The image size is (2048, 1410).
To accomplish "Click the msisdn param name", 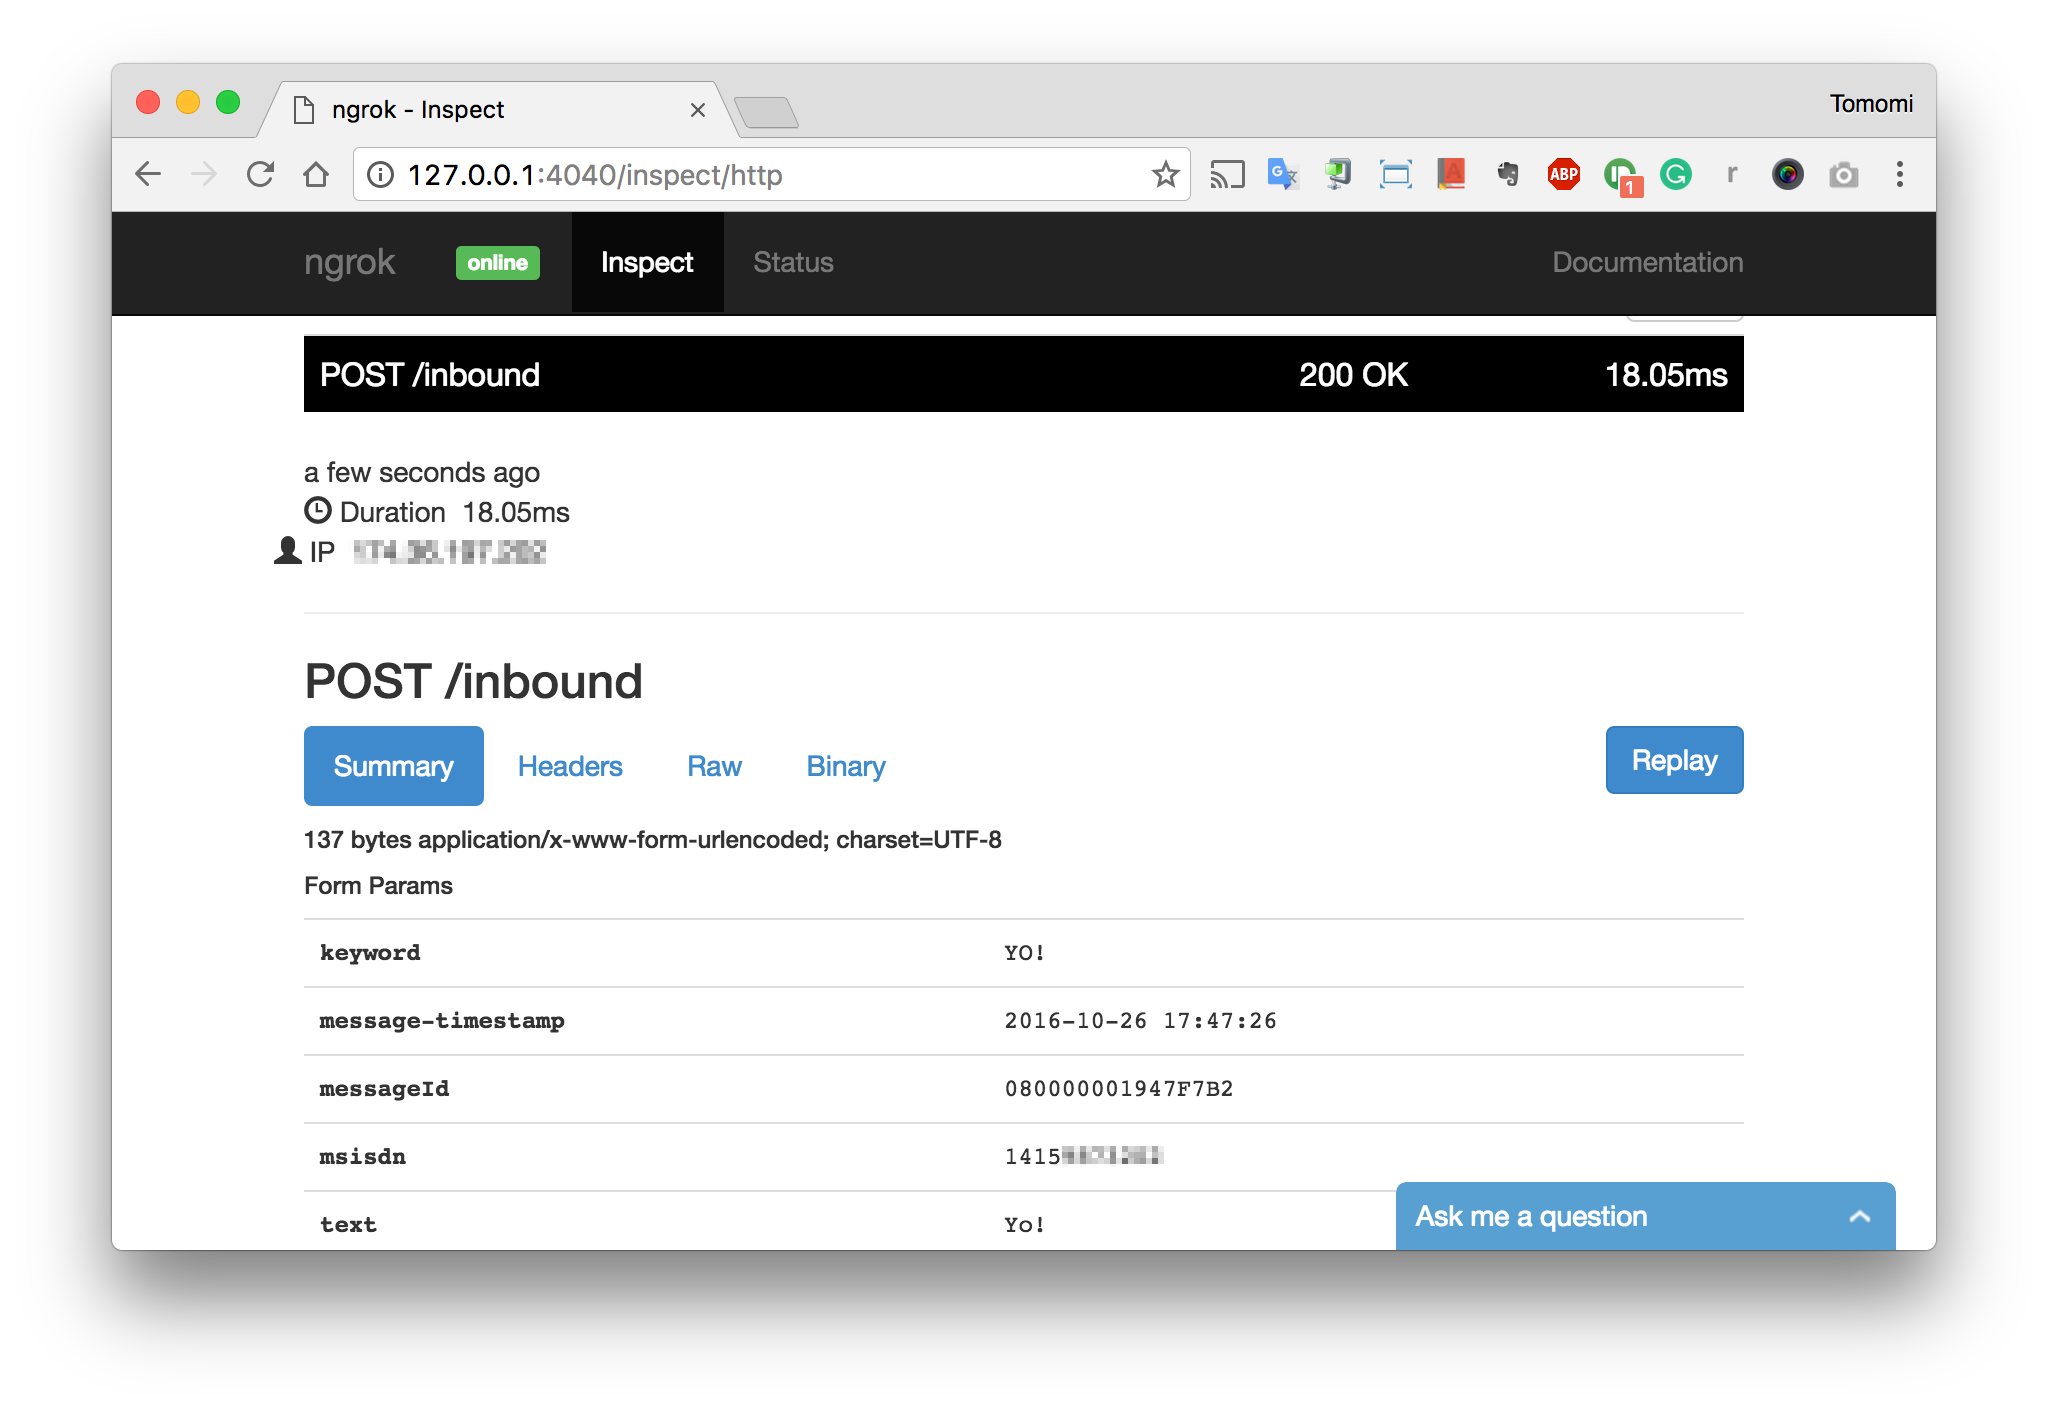I will 362,1157.
